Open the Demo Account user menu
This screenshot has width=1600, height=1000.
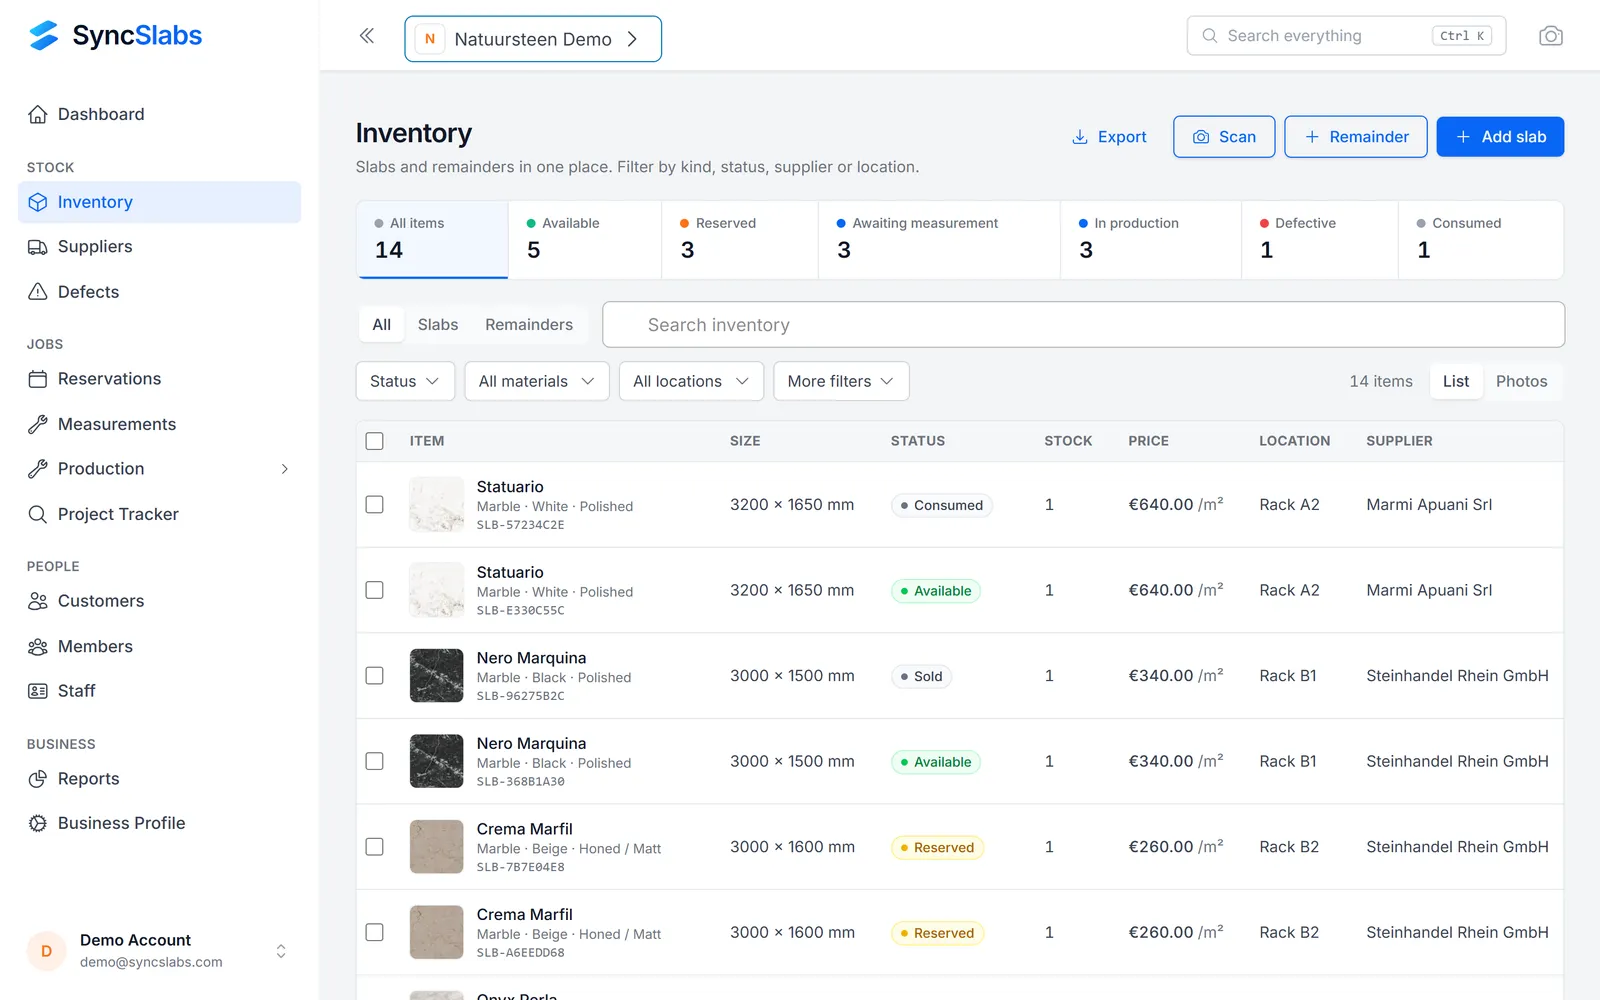point(158,951)
